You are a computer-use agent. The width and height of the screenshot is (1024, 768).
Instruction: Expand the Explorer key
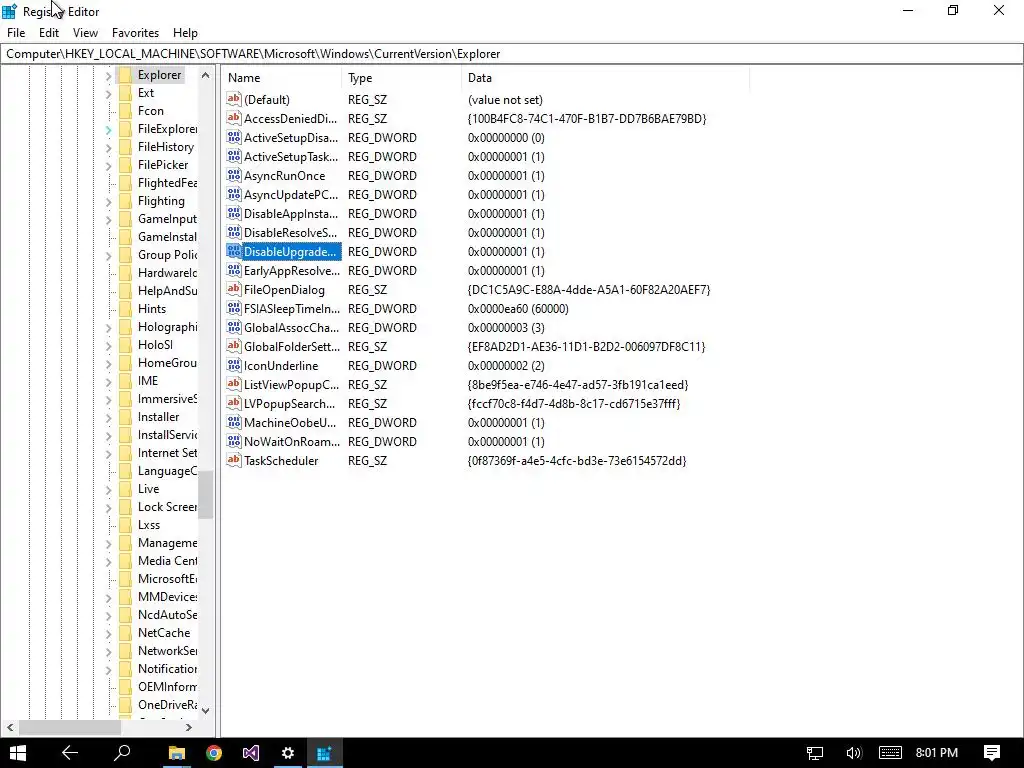click(108, 76)
